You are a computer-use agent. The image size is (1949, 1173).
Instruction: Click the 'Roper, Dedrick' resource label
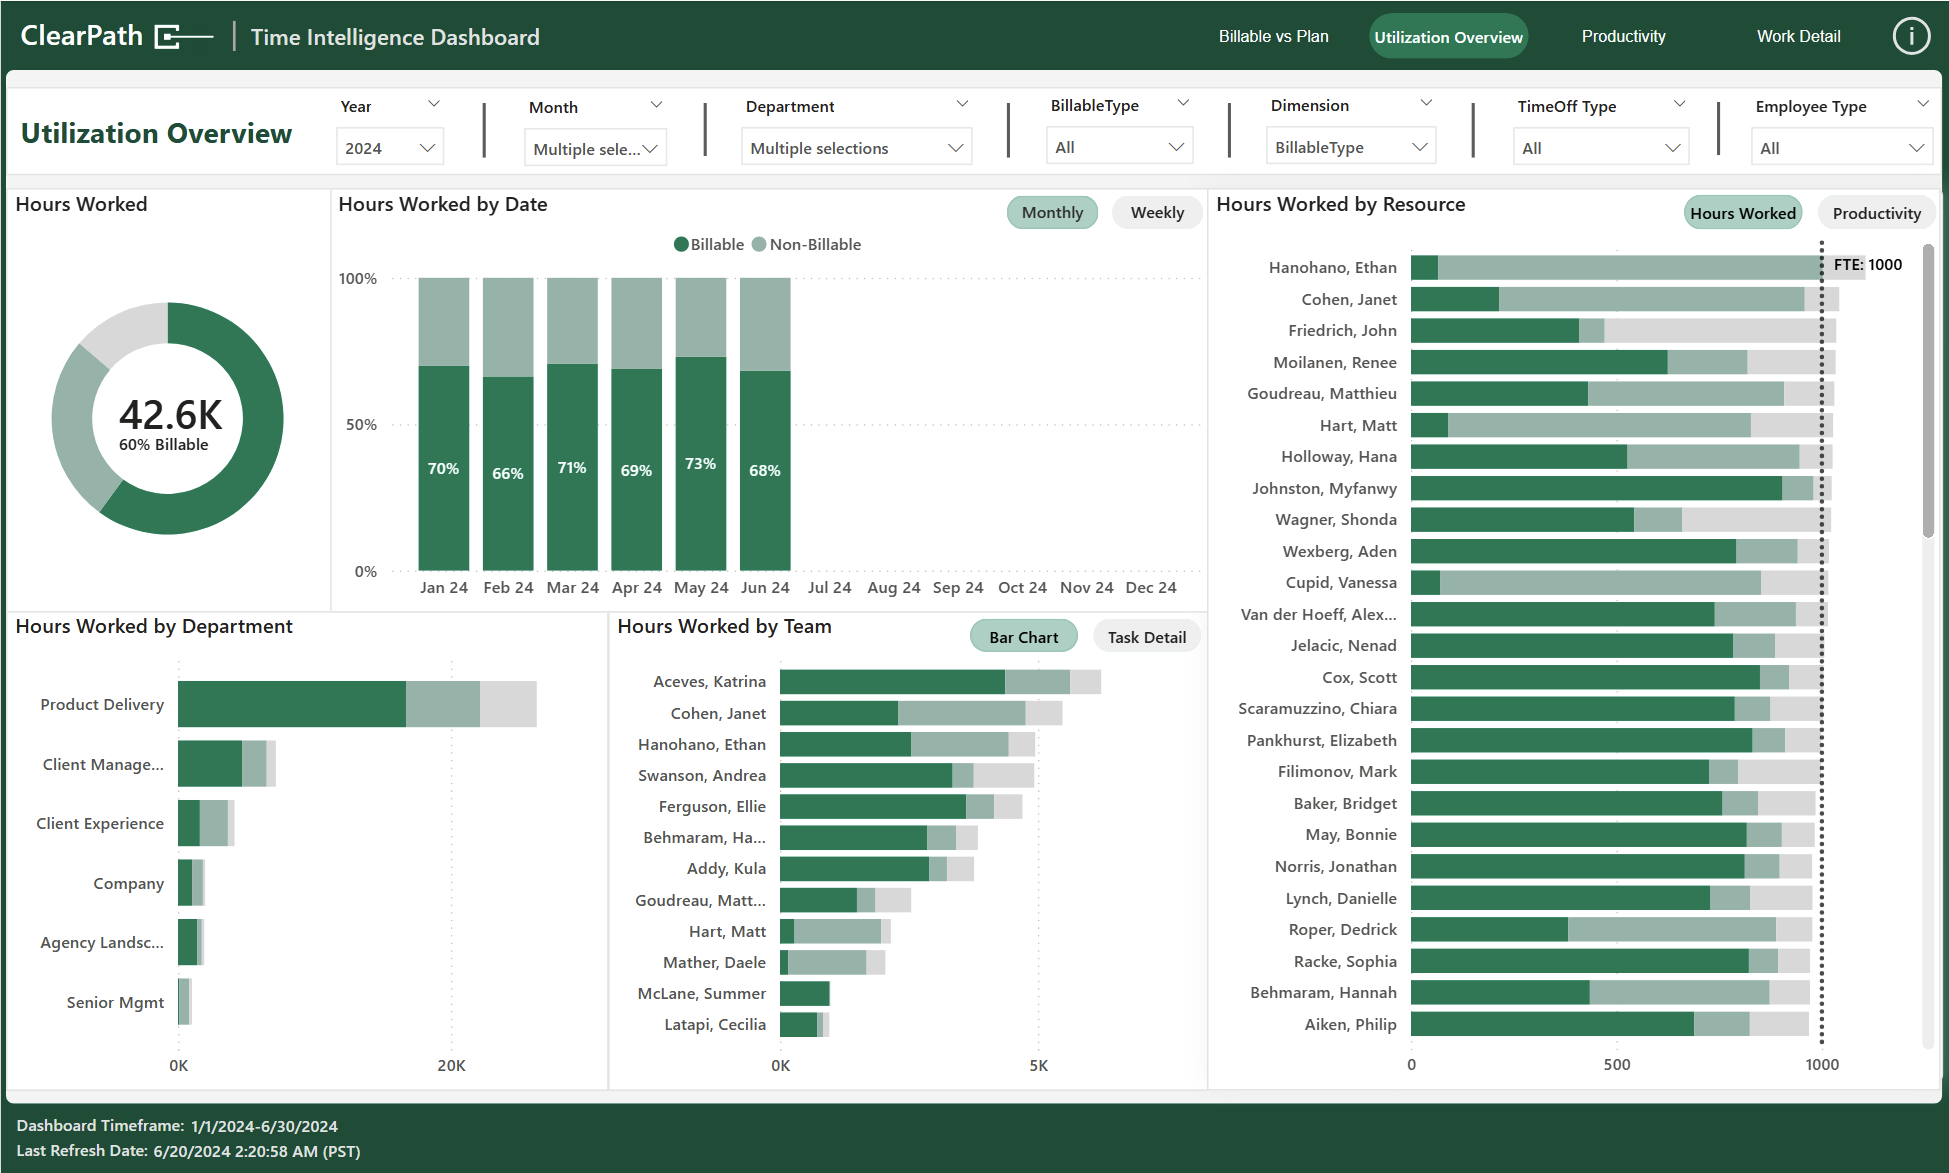pos(1343,930)
